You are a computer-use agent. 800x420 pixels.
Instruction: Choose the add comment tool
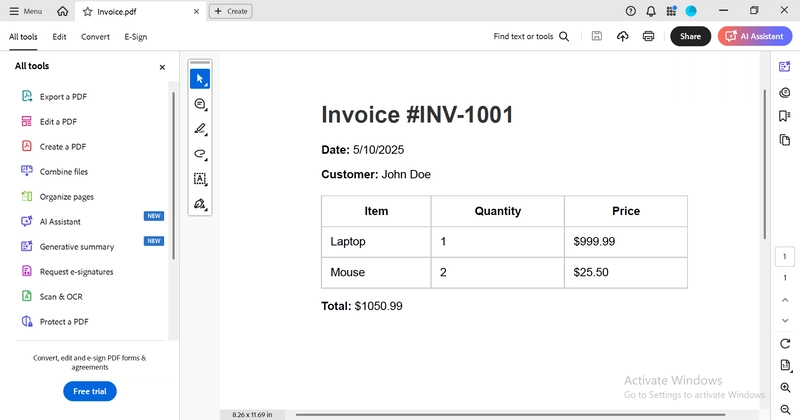click(x=200, y=104)
